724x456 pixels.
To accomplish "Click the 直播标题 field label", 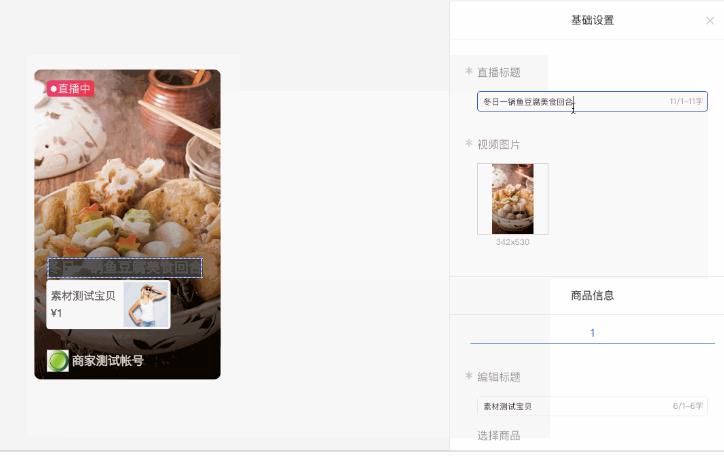I will [499, 72].
